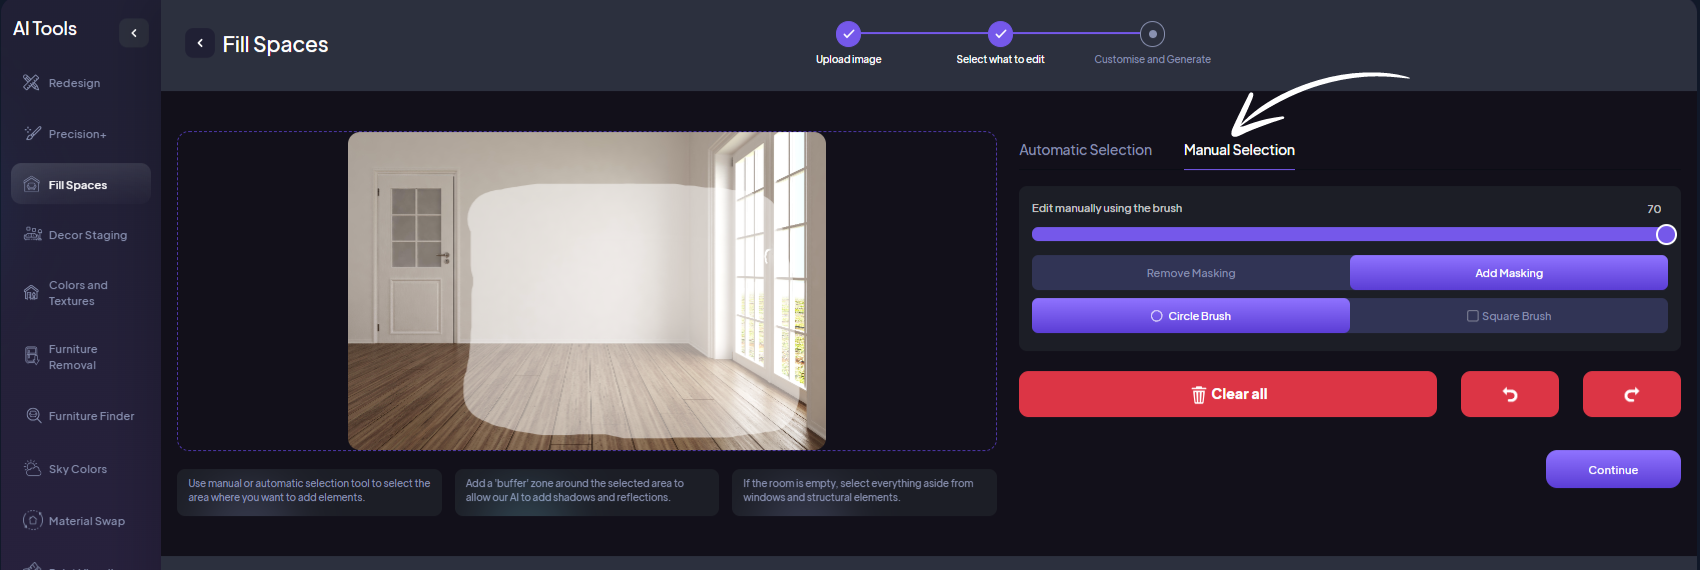Click Clear all to reset masking
The height and width of the screenshot is (572, 1700).
(1227, 395)
